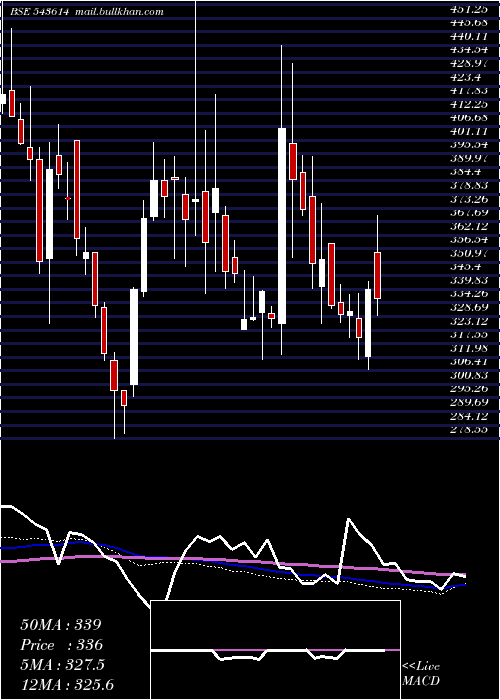Select the 345.4 price level label

(x=466, y=267)
